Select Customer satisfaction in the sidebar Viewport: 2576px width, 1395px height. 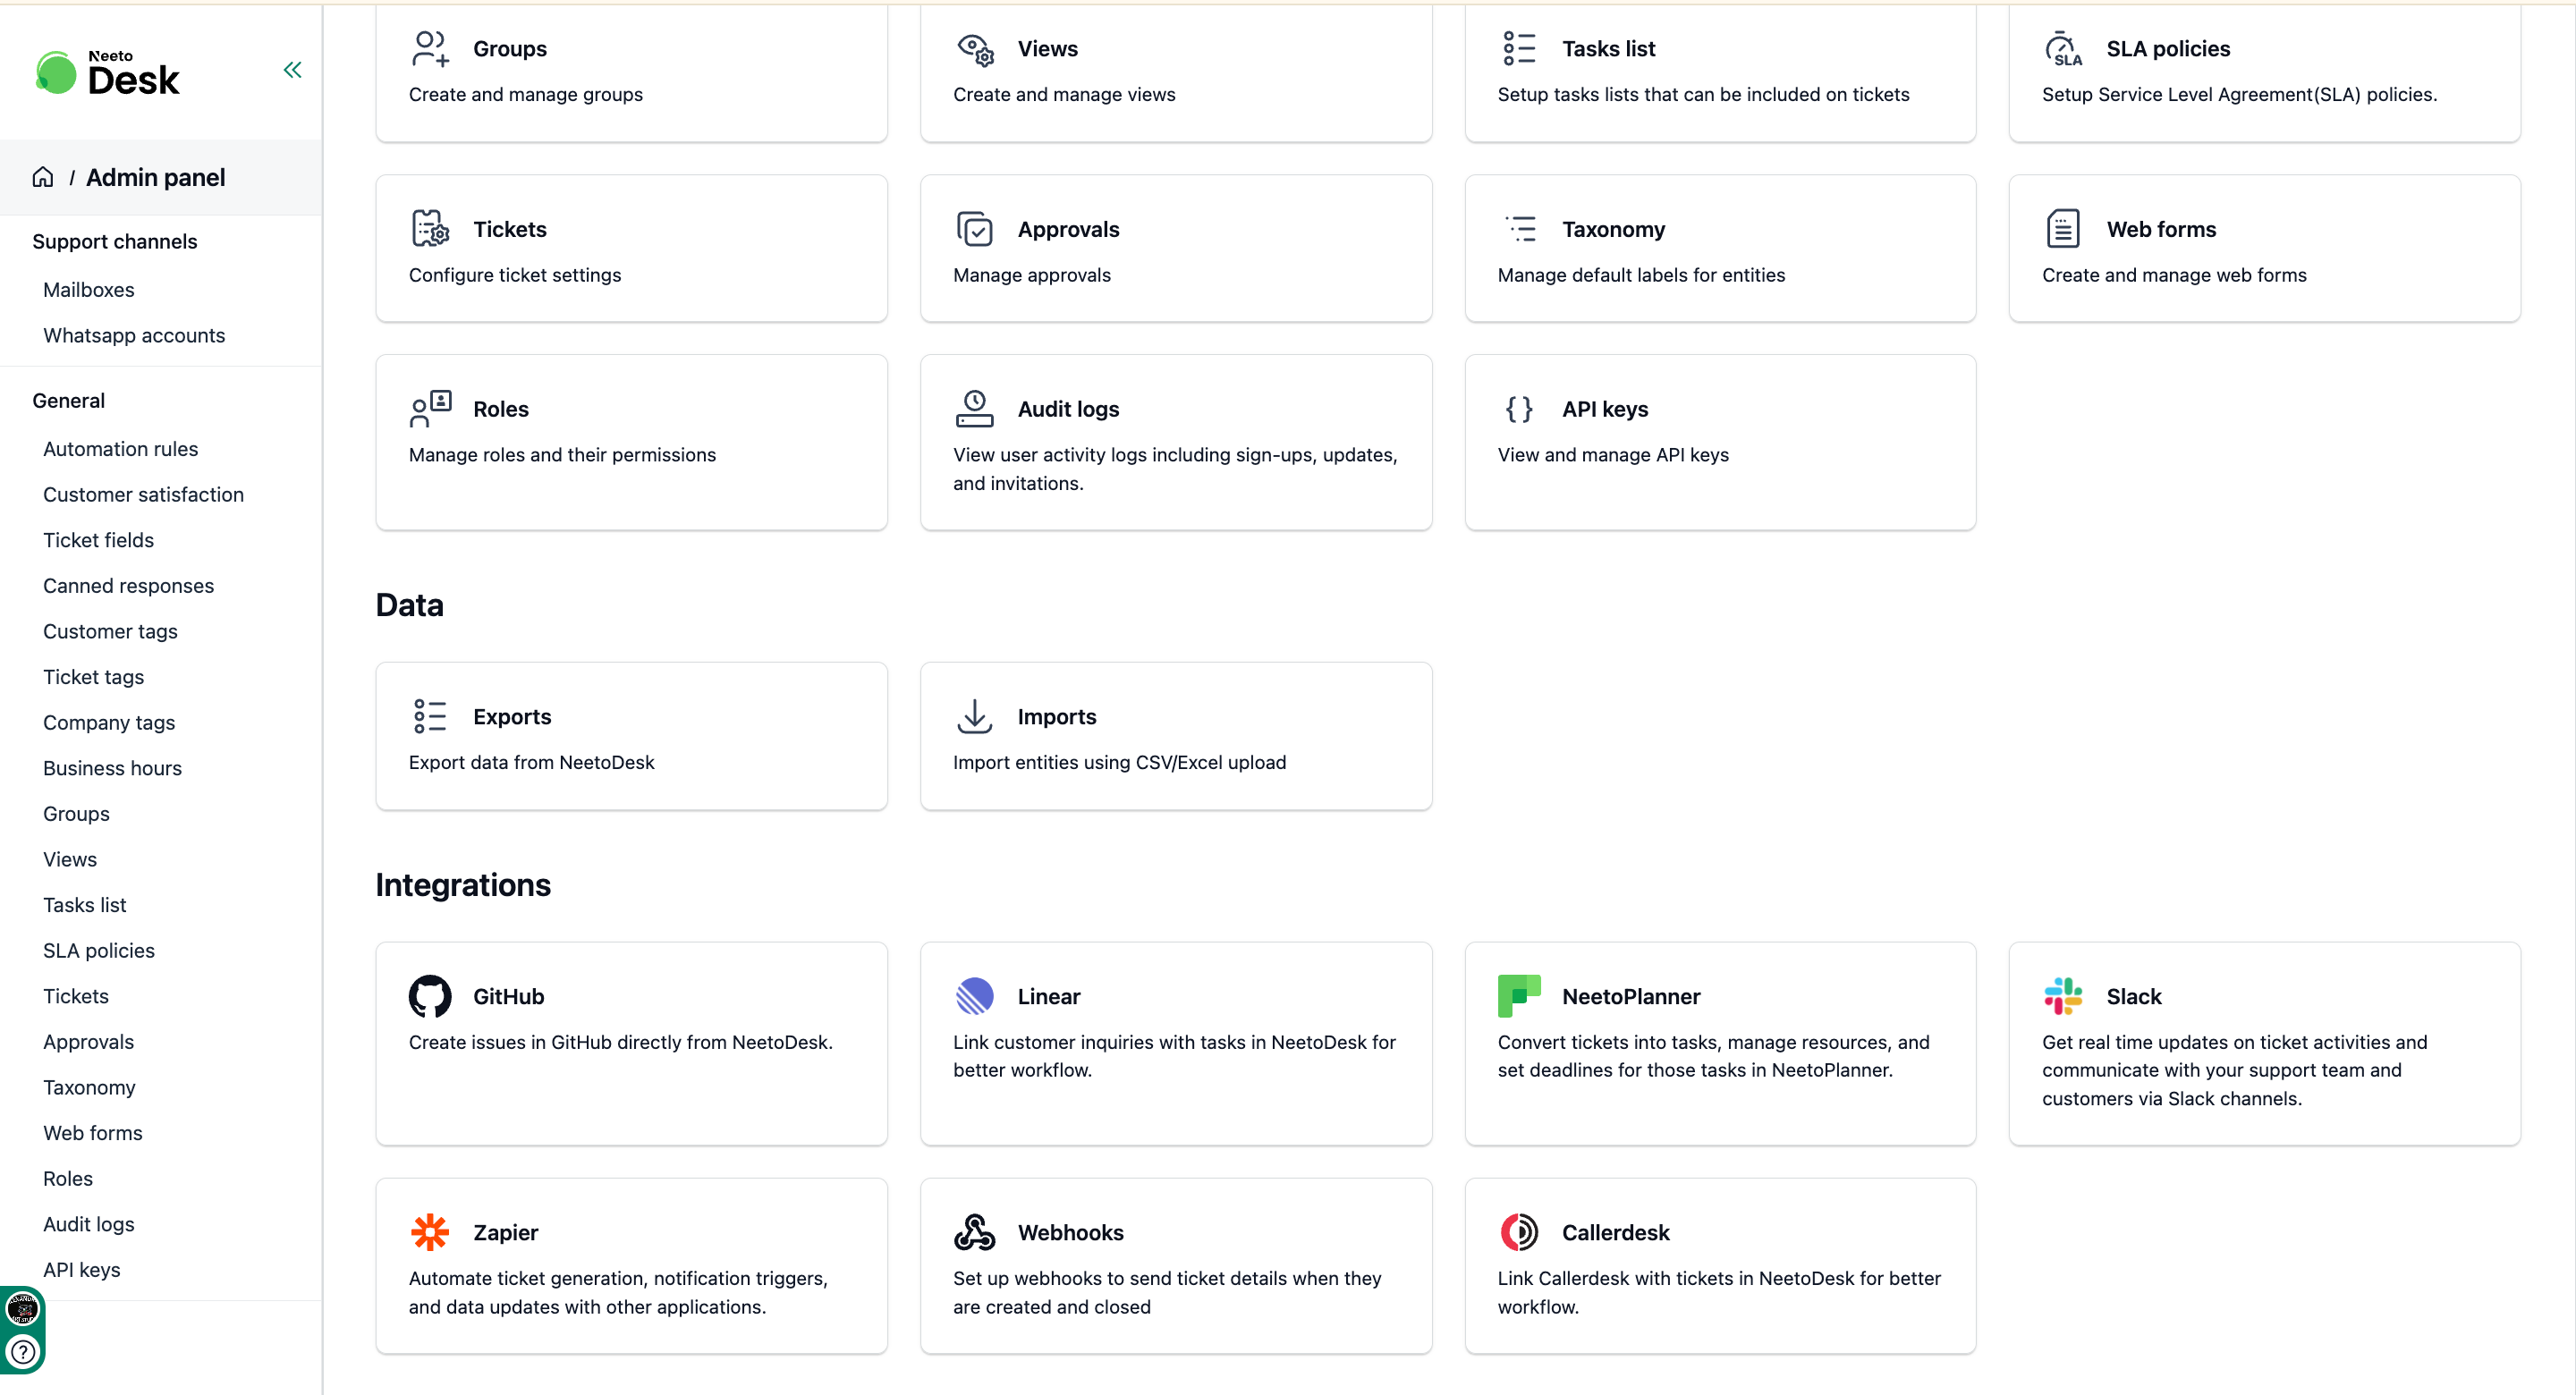143,494
